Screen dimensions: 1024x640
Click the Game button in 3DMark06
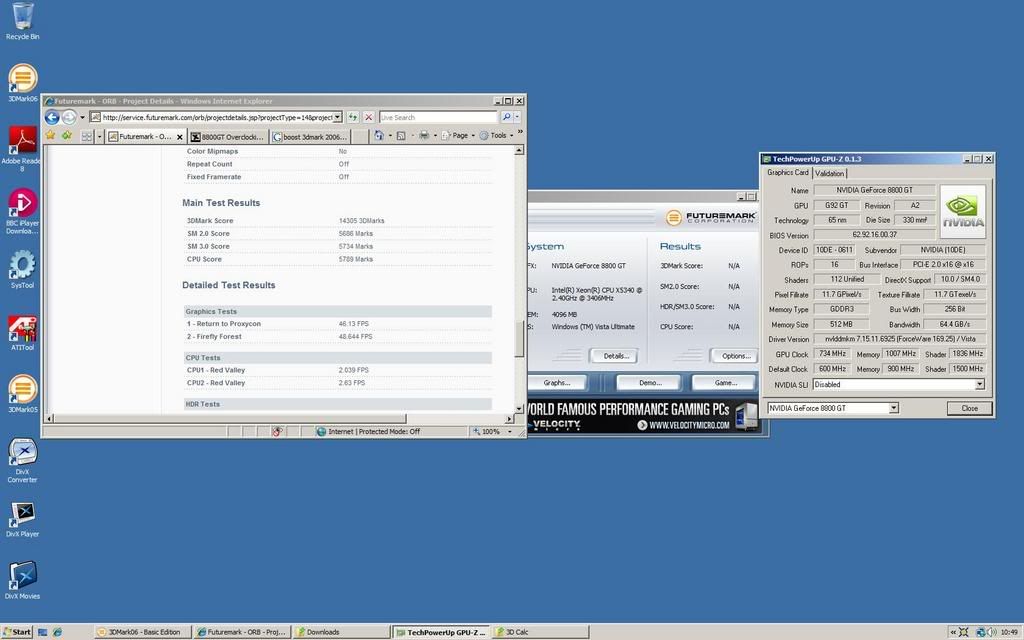[x=725, y=383]
